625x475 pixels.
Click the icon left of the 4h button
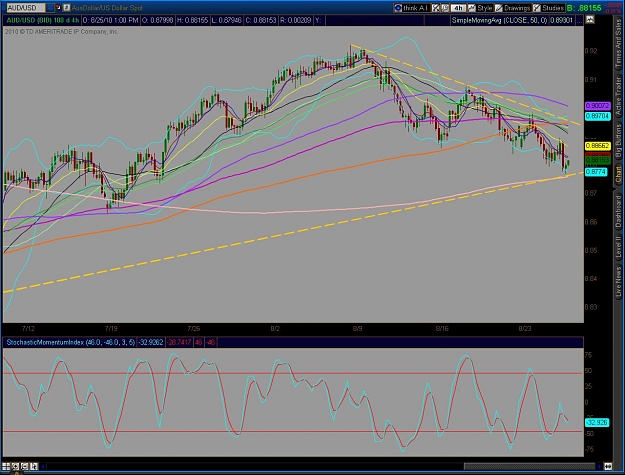click(445, 8)
